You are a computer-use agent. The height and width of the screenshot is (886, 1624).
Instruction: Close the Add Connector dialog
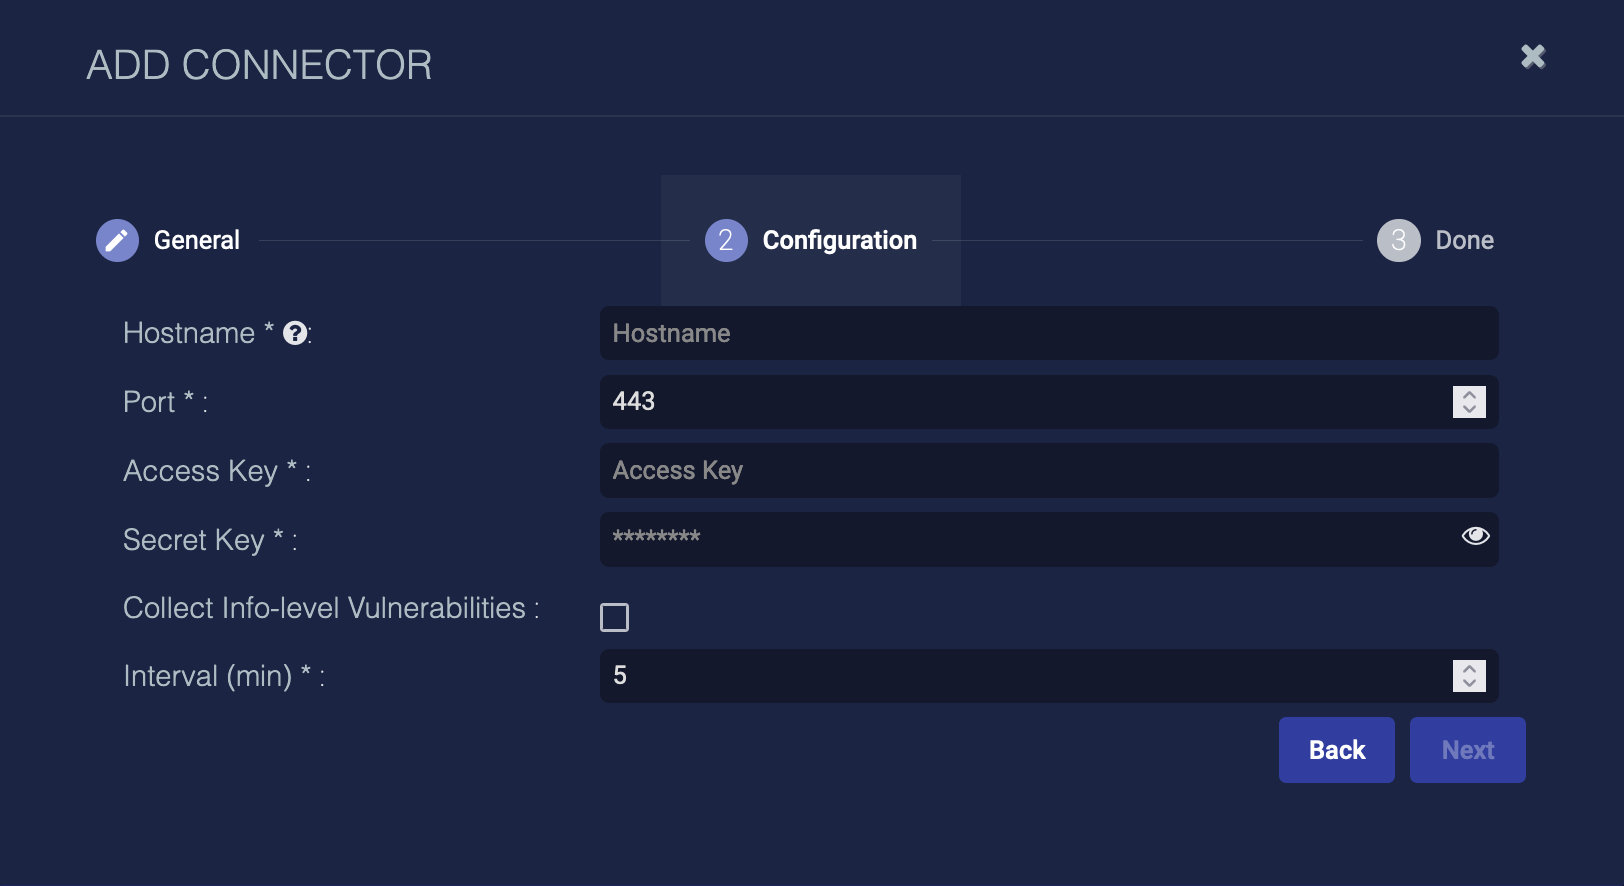click(1533, 57)
